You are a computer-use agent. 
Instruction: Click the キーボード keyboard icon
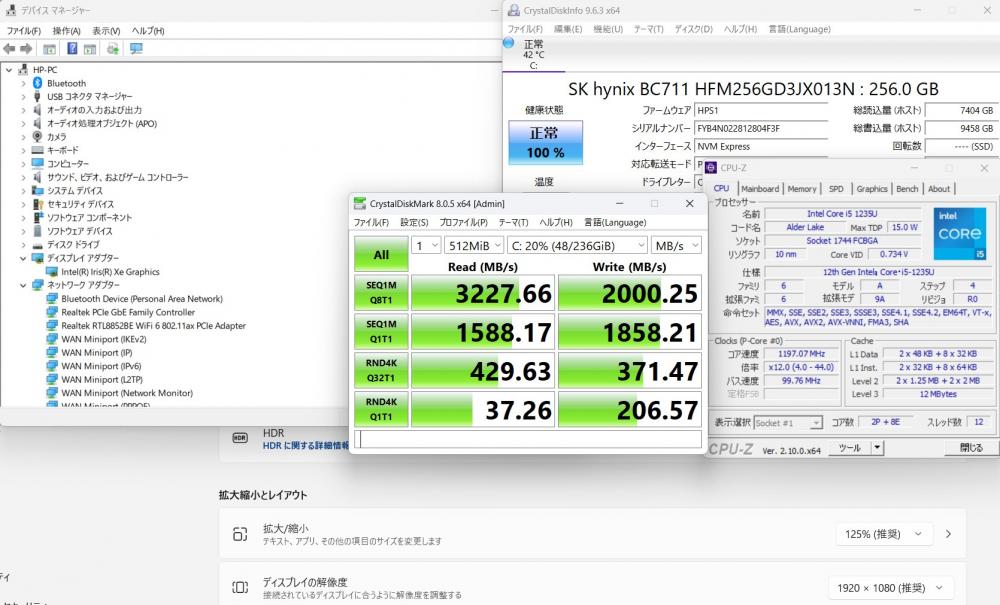pyautogui.click(x=38, y=150)
